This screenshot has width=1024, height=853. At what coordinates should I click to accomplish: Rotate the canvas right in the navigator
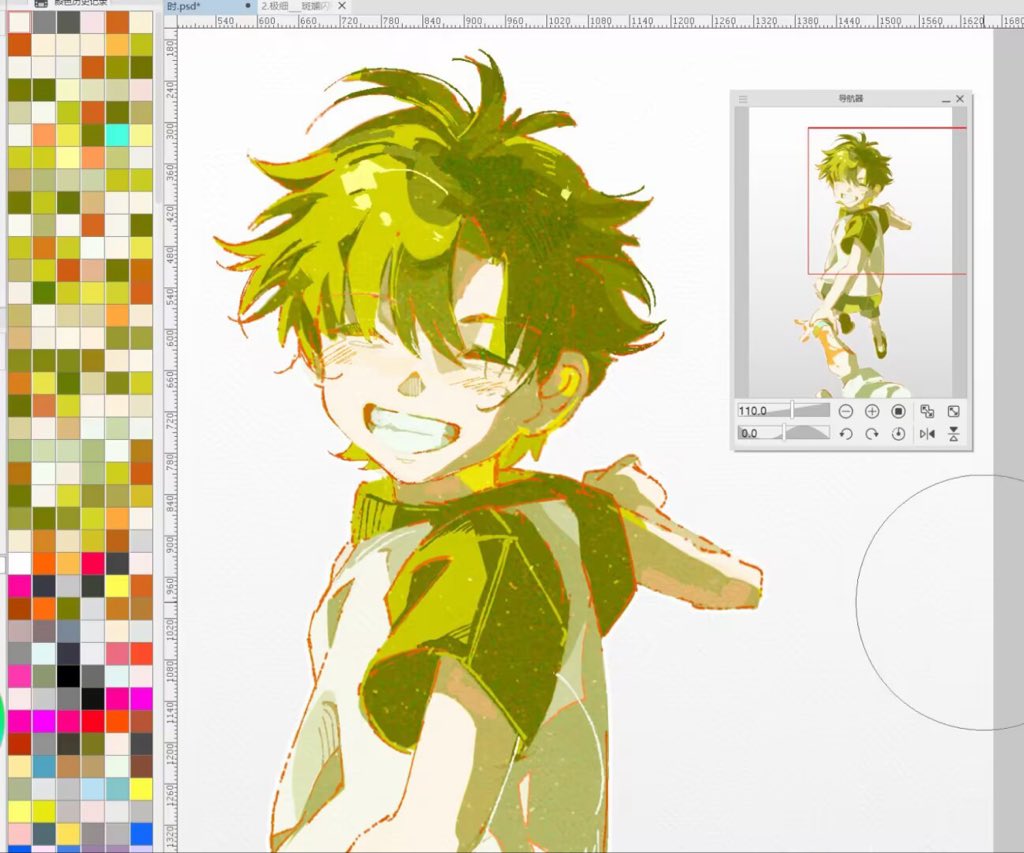[872, 434]
